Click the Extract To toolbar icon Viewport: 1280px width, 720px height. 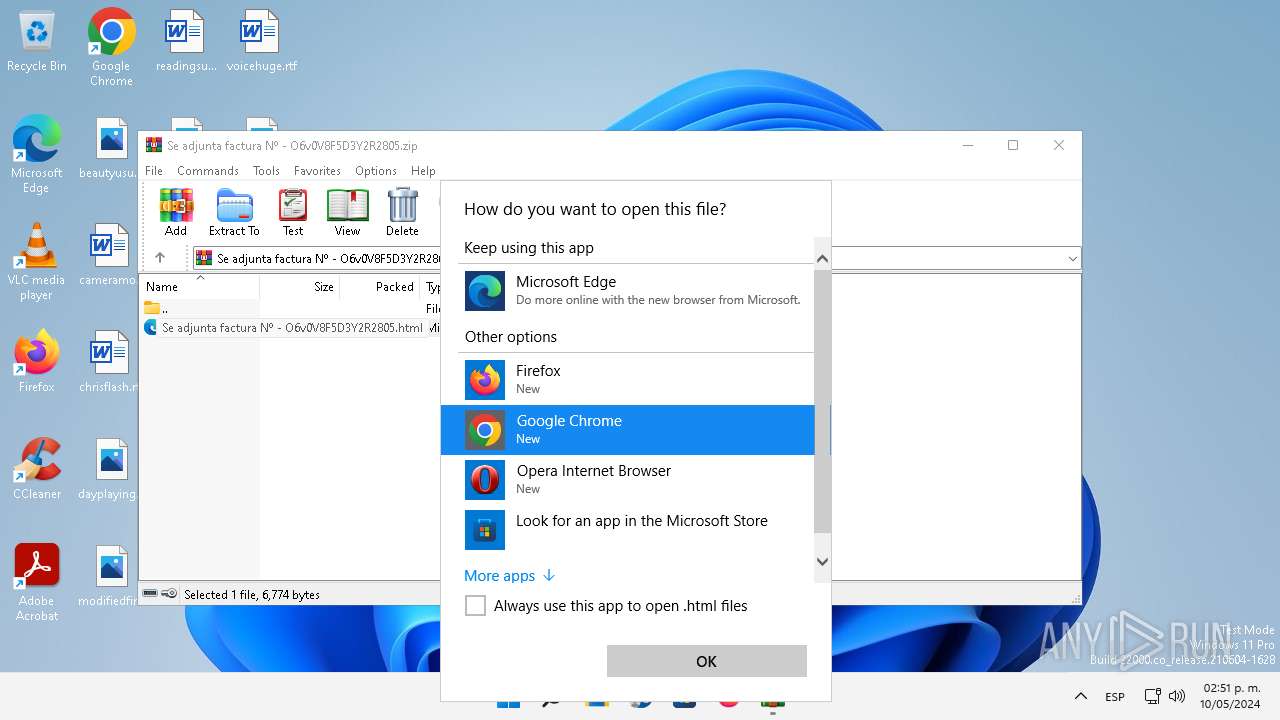click(x=234, y=212)
